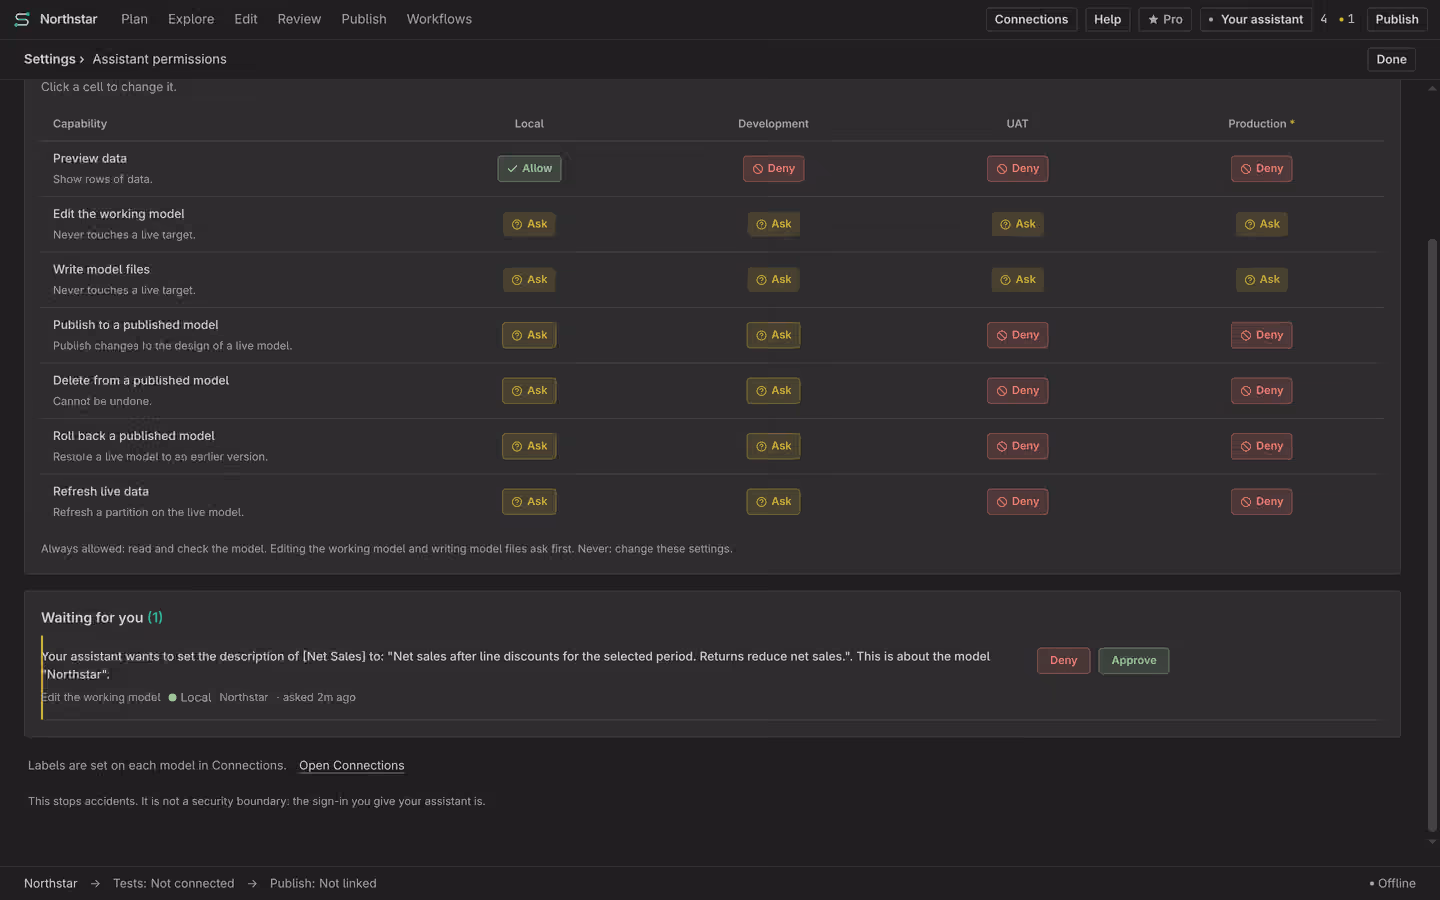Click the Pro star badge
Viewport: 1440px width, 900px height.
pos(1165,19)
